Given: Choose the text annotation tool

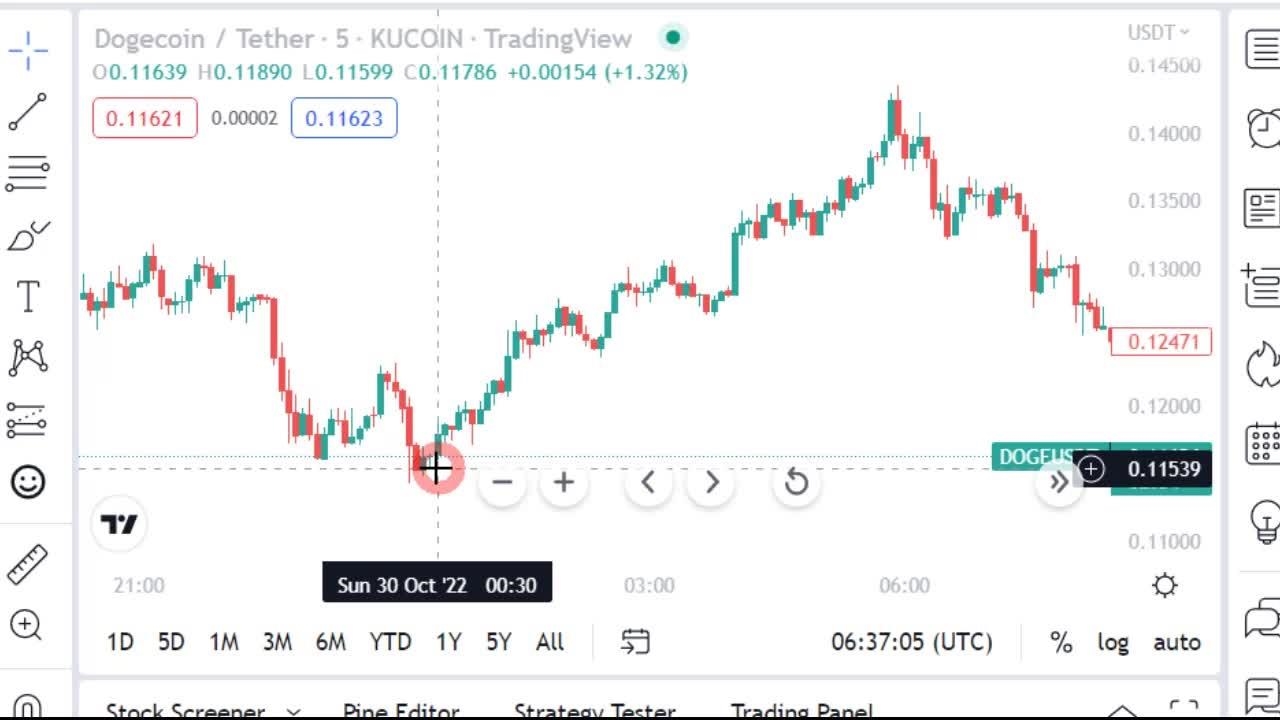Looking at the screenshot, I should [x=28, y=297].
